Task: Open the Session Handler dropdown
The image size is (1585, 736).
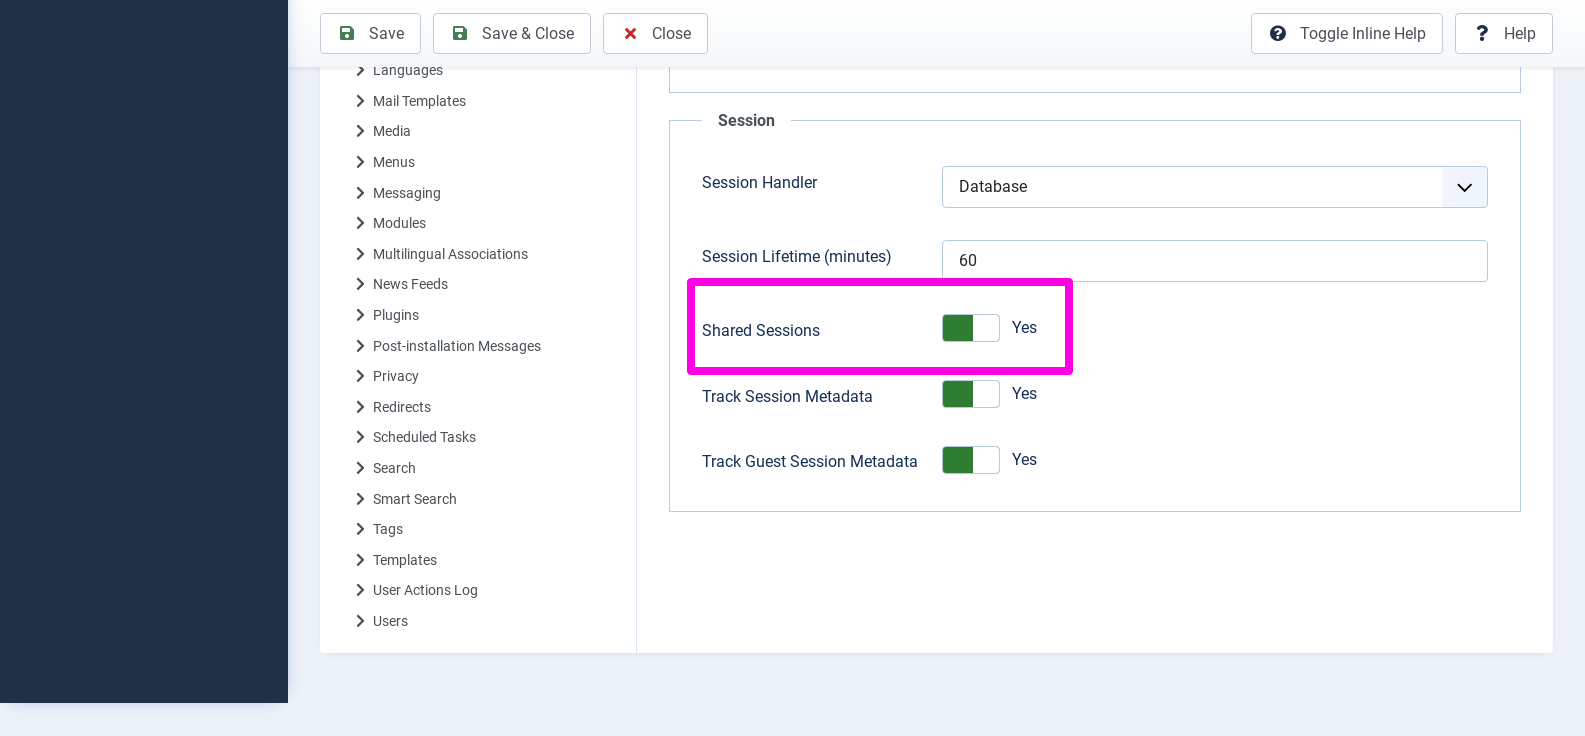Action: pos(1215,187)
